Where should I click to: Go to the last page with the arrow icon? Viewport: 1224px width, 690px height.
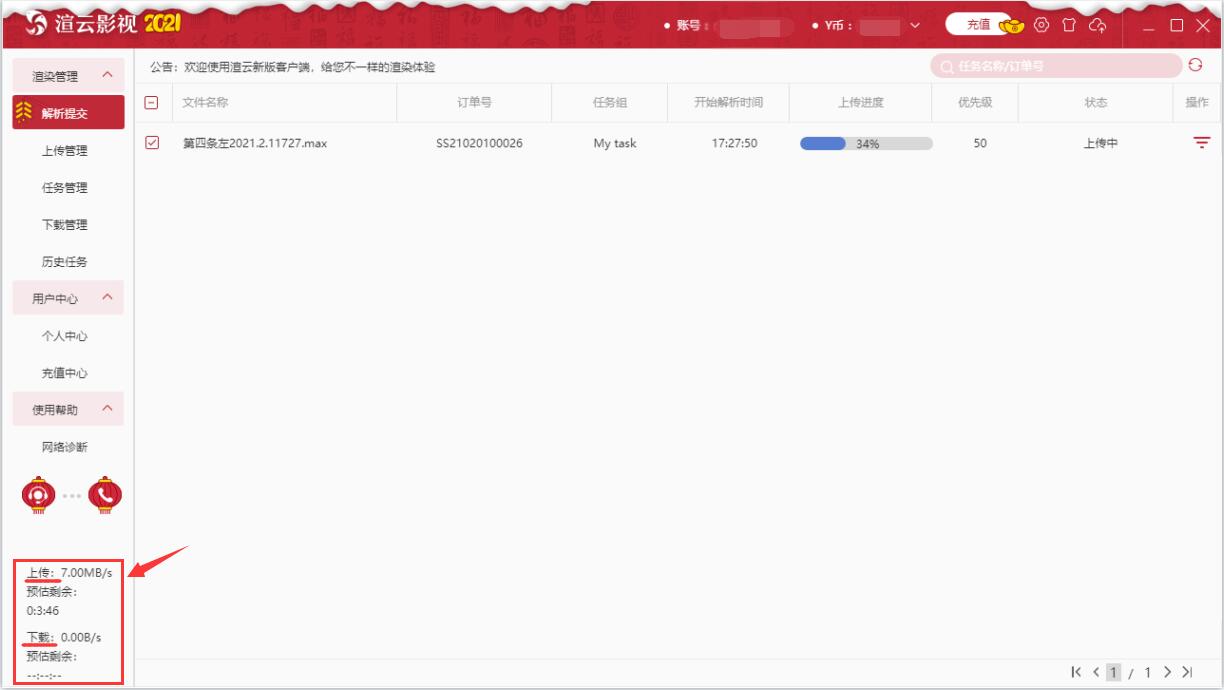pos(1188,672)
